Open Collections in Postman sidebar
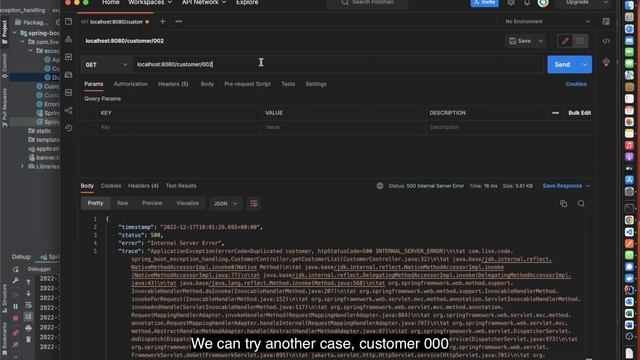 69,22
